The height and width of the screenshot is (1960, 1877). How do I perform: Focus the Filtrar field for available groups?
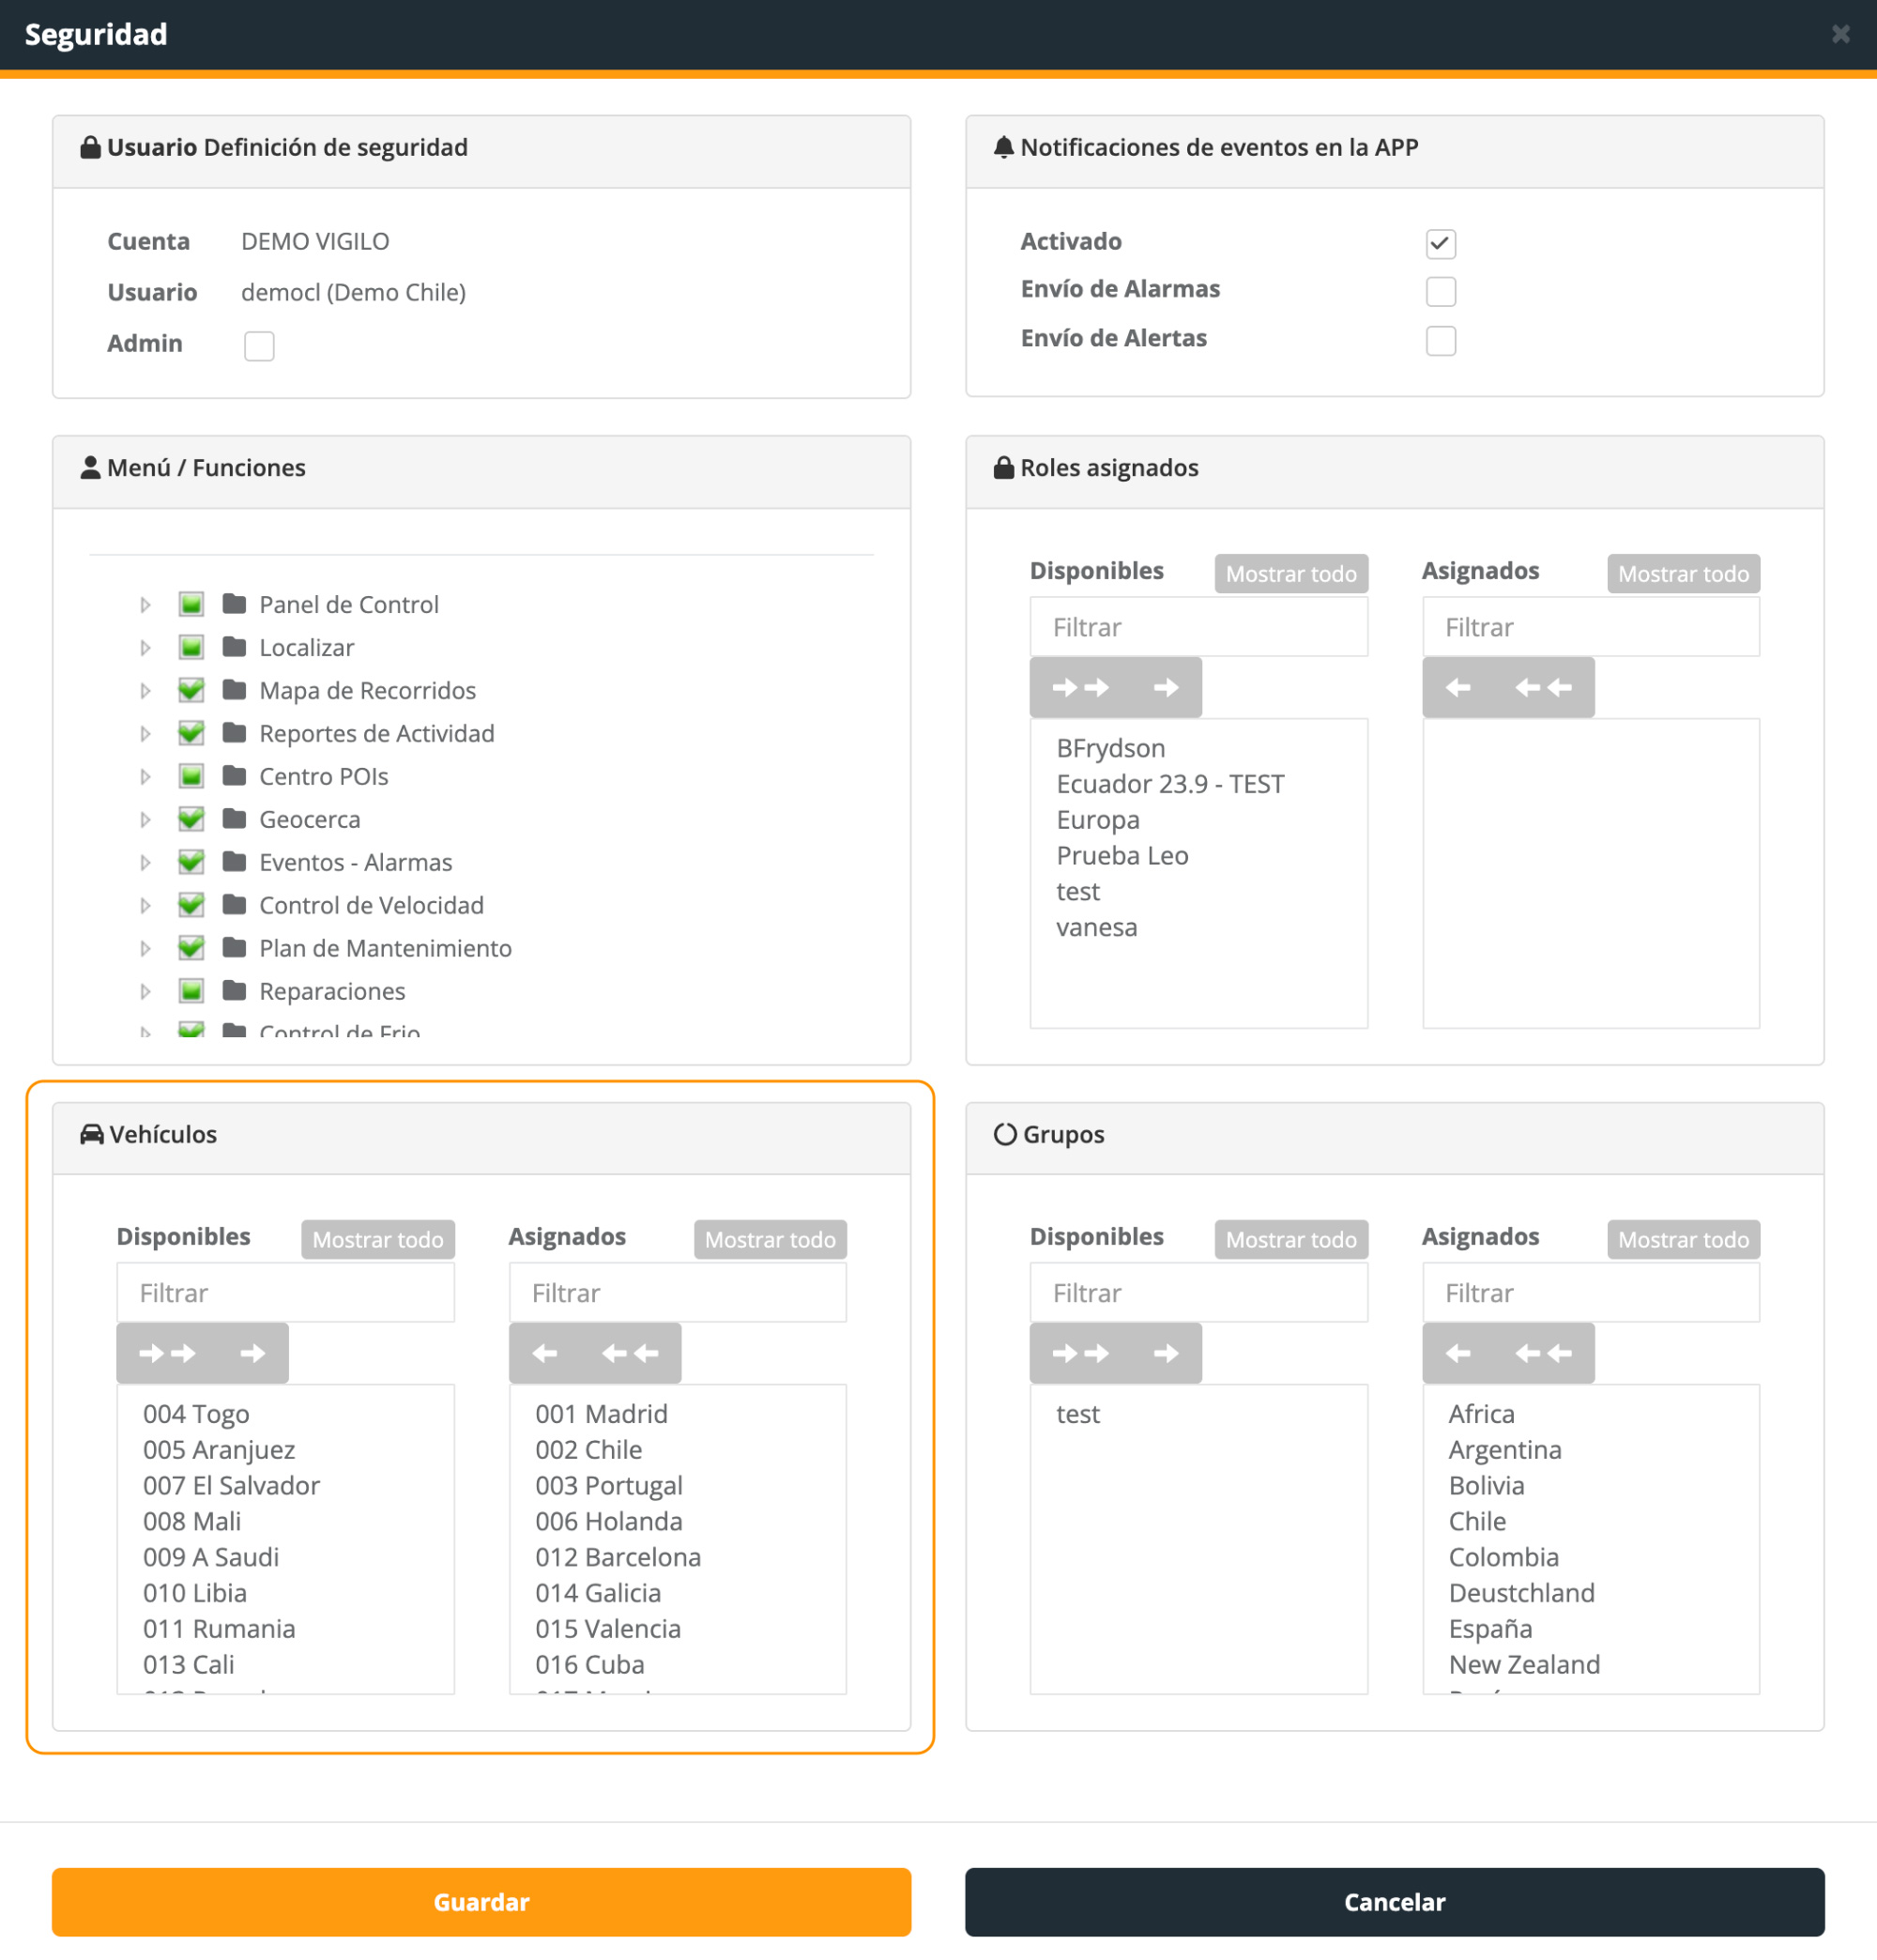coord(1198,1293)
